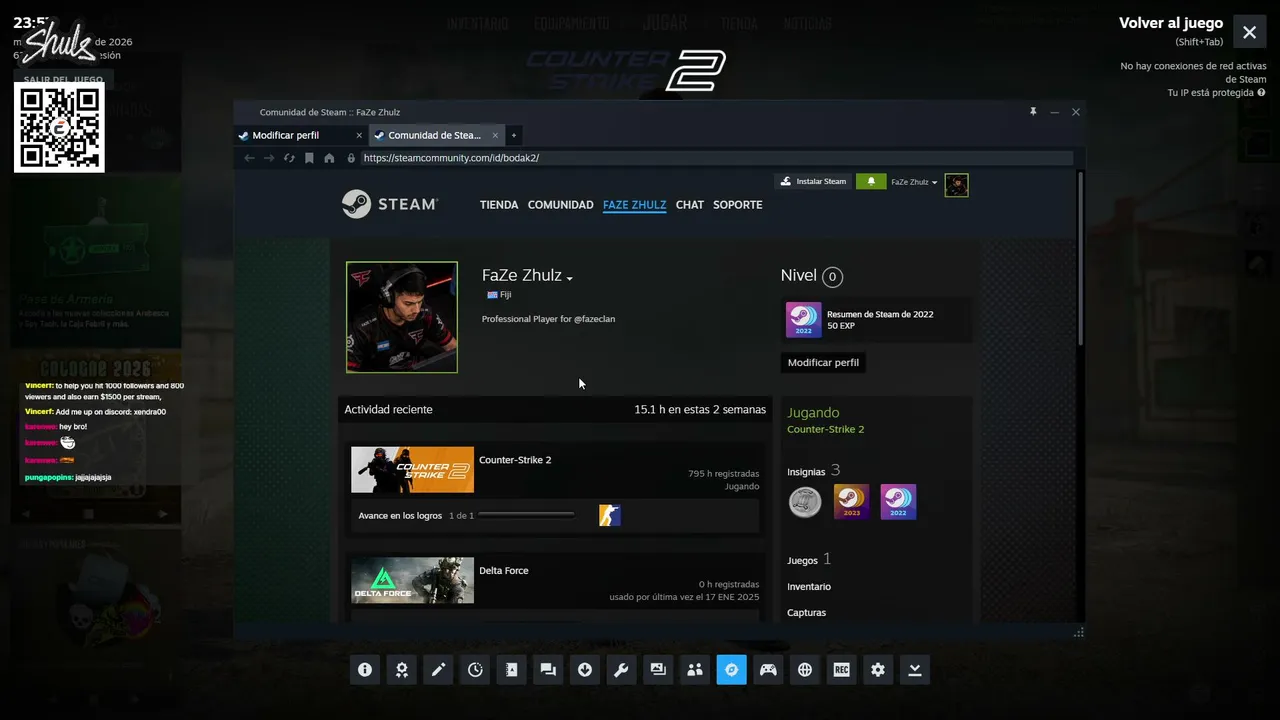
Task: Click the URL address field
Action: (x=715, y=158)
